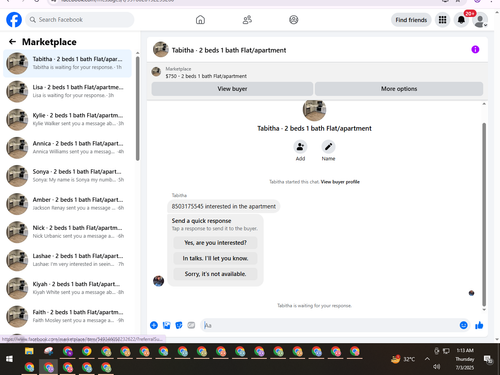
Task: Open the apps grid menu icon
Action: (442, 20)
